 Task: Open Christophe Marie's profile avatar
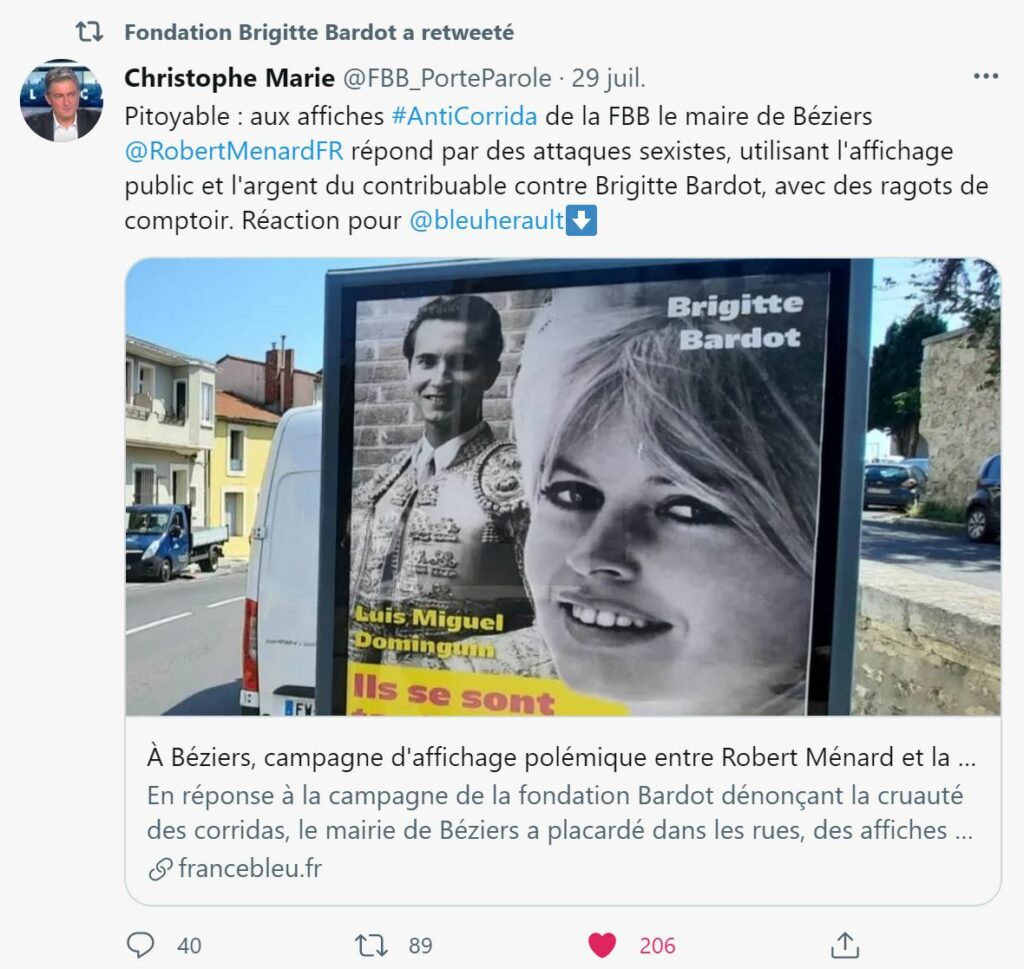[x=61, y=101]
